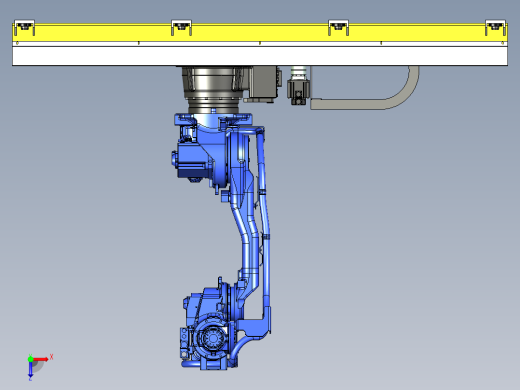The width and height of the screenshot is (520, 390).
Task: Select the white lower gantry beam
Action: [x=260, y=56]
